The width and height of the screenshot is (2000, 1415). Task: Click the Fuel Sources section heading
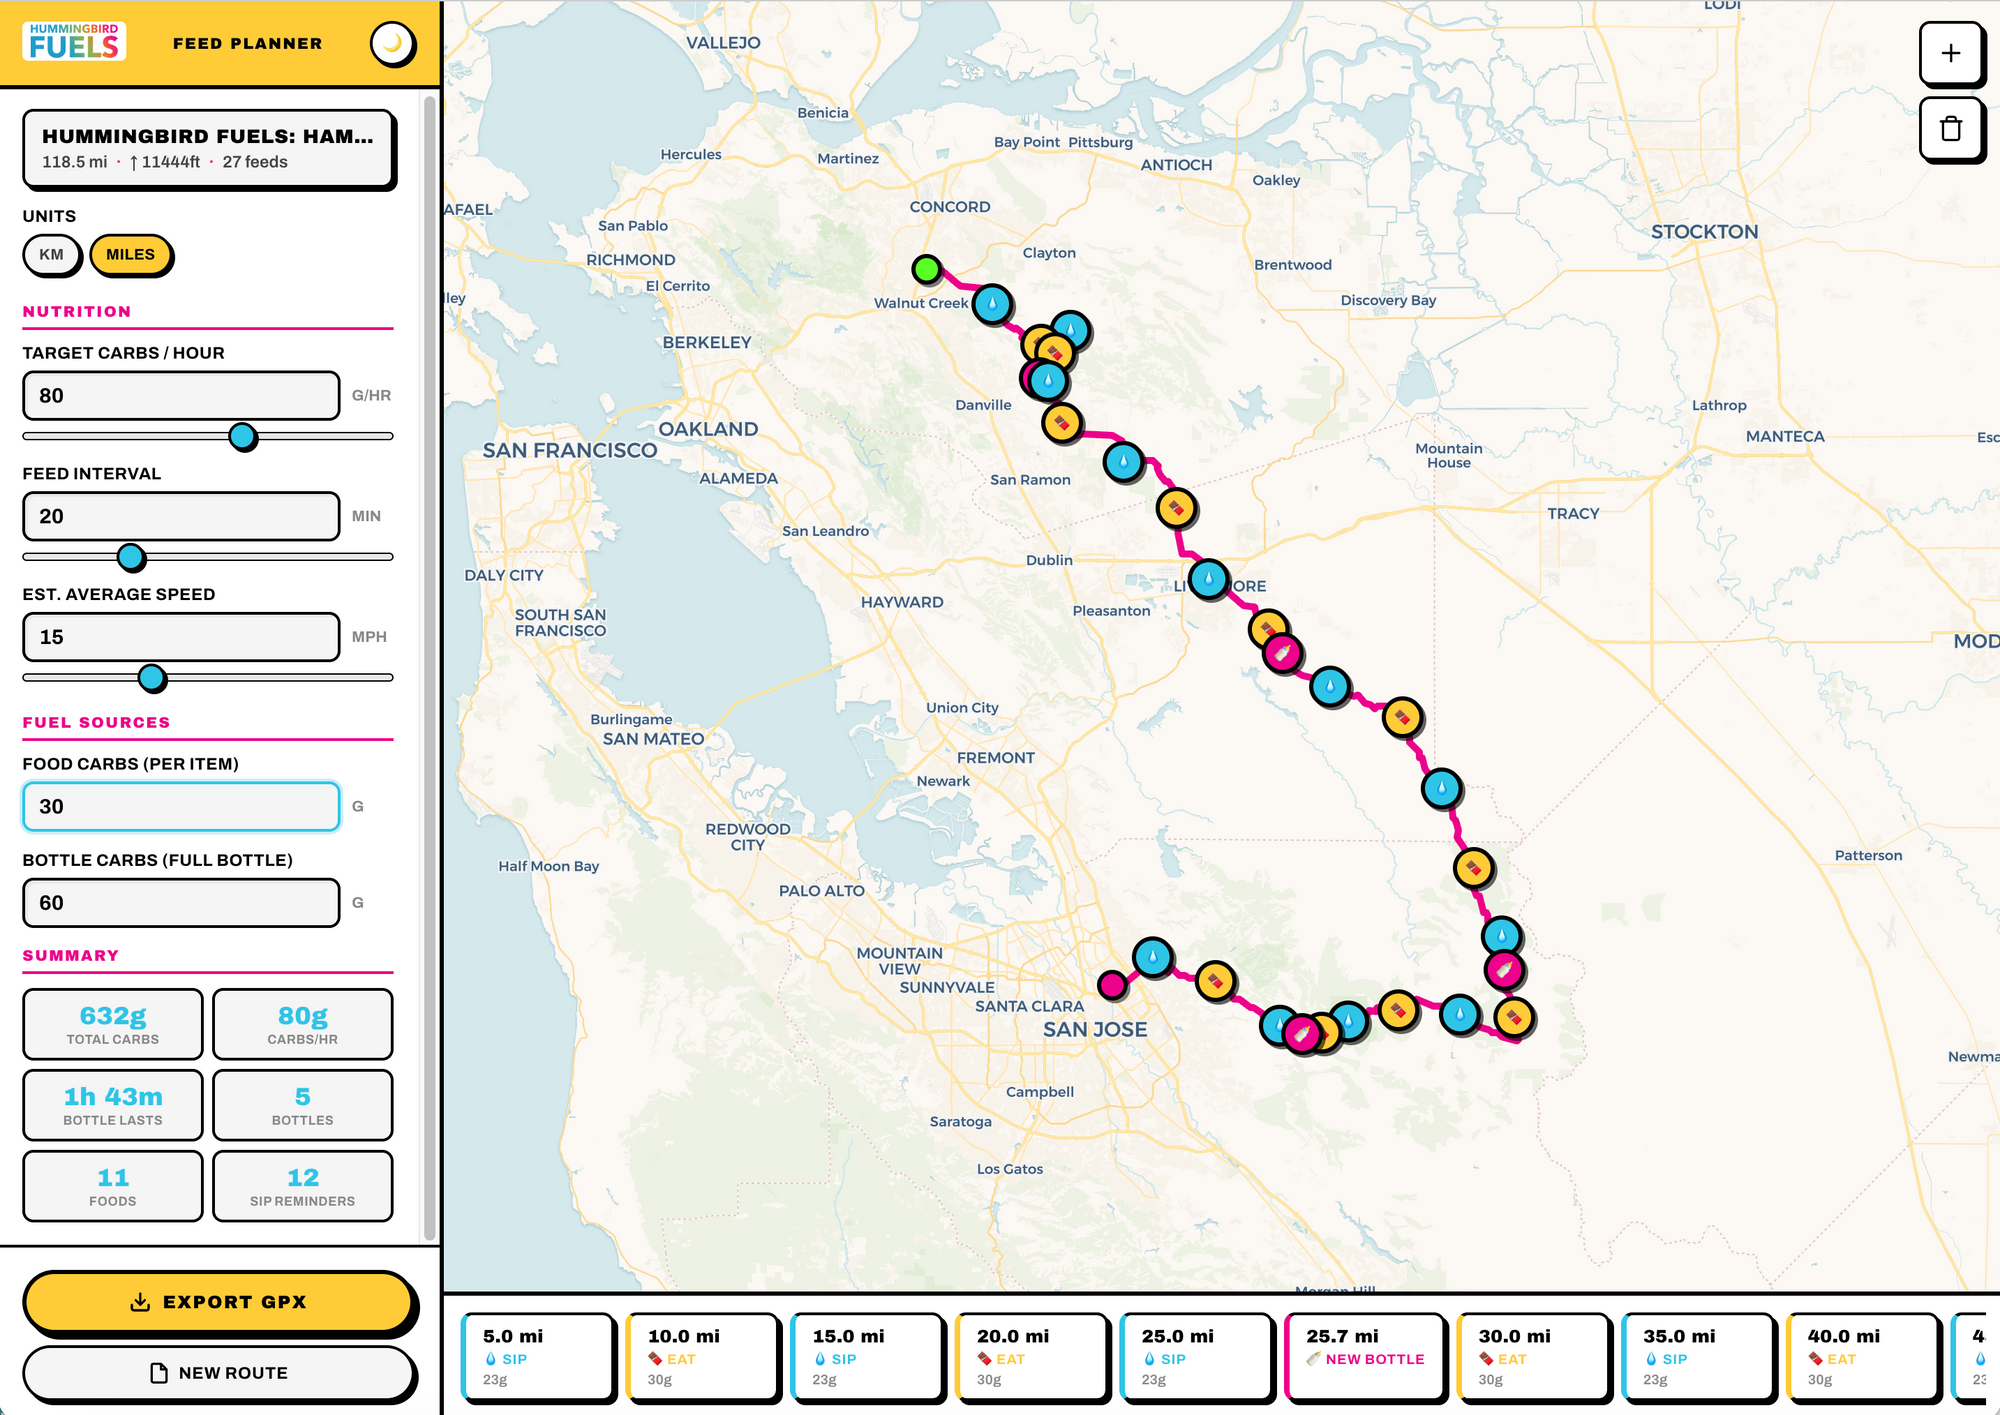96,722
